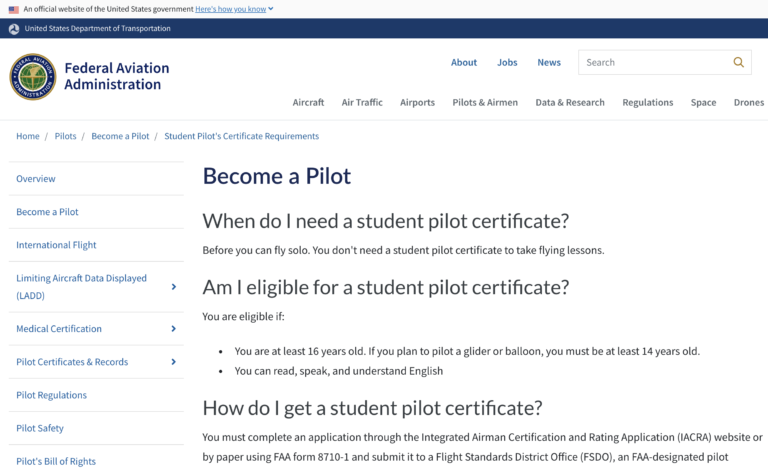768x469 pixels.
Task: Select Home in the breadcrumb trail
Action: click(27, 136)
